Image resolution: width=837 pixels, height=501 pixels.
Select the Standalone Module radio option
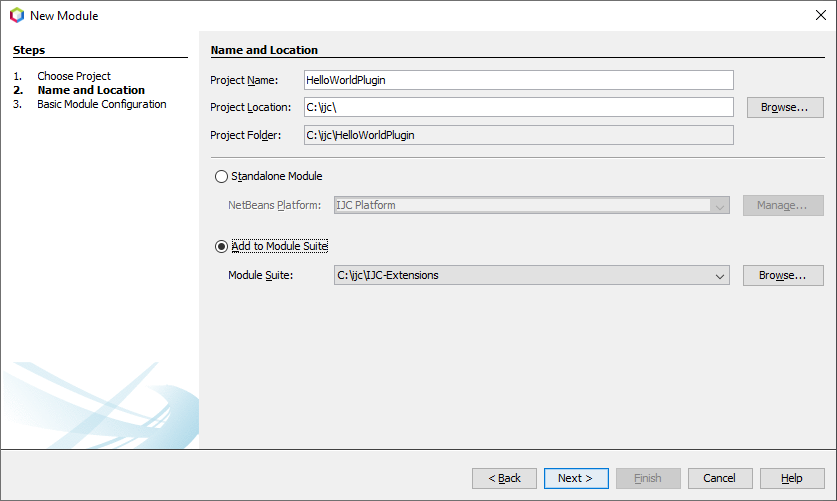pyautogui.click(x=222, y=176)
